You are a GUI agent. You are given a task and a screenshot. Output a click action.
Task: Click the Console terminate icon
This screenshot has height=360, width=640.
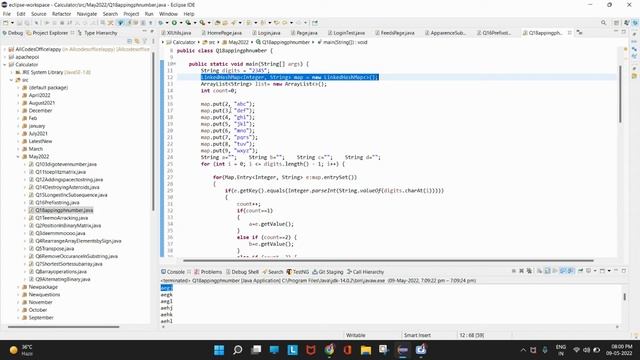pyautogui.click(x=514, y=271)
